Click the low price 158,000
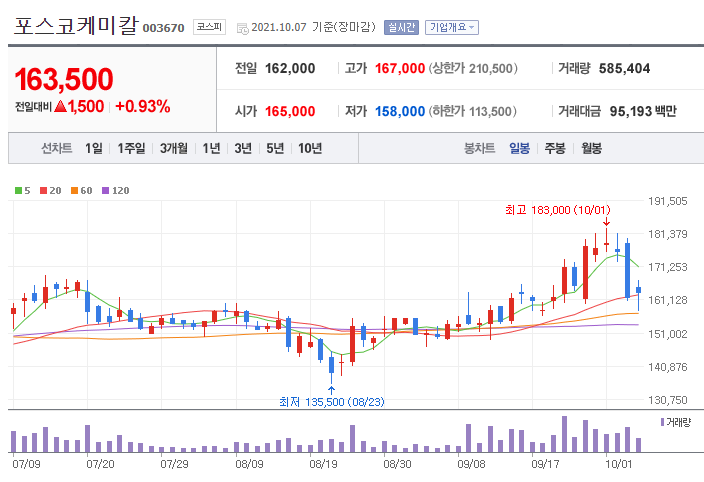704x482 pixels. pos(400,111)
